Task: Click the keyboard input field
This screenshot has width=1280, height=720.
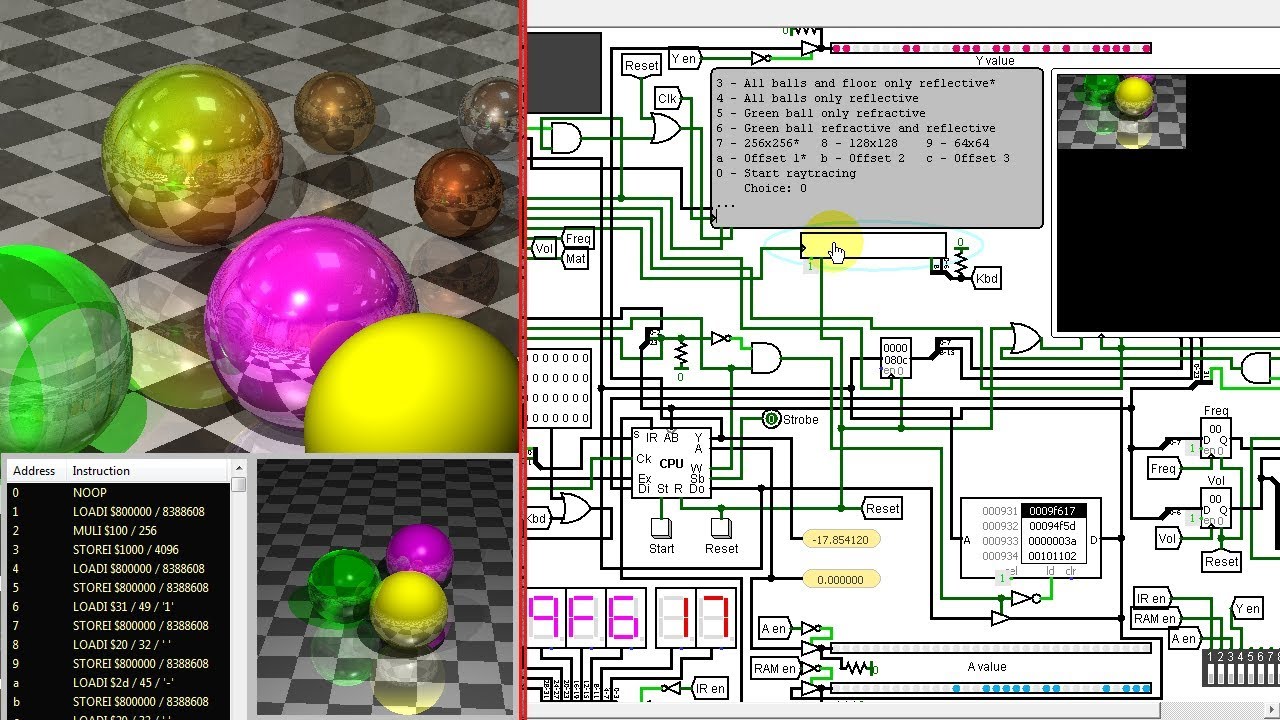Action: pyautogui.click(x=873, y=246)
